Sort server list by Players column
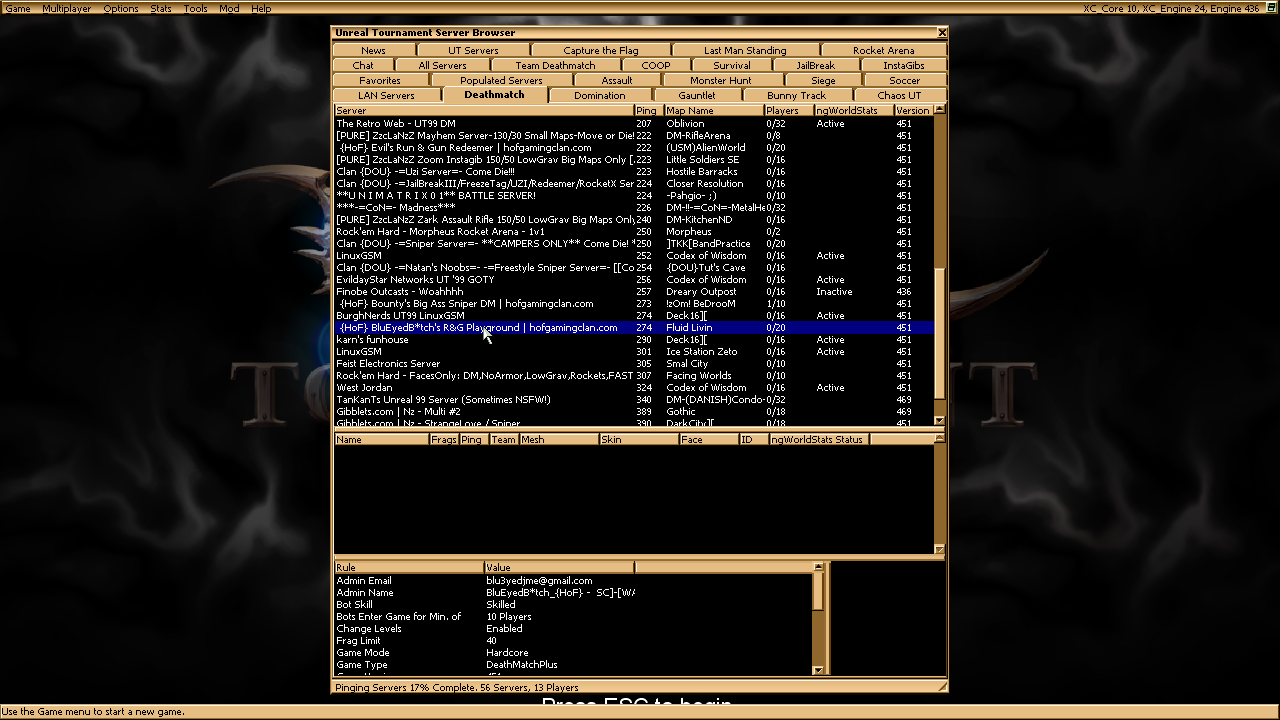 point(789,110)
